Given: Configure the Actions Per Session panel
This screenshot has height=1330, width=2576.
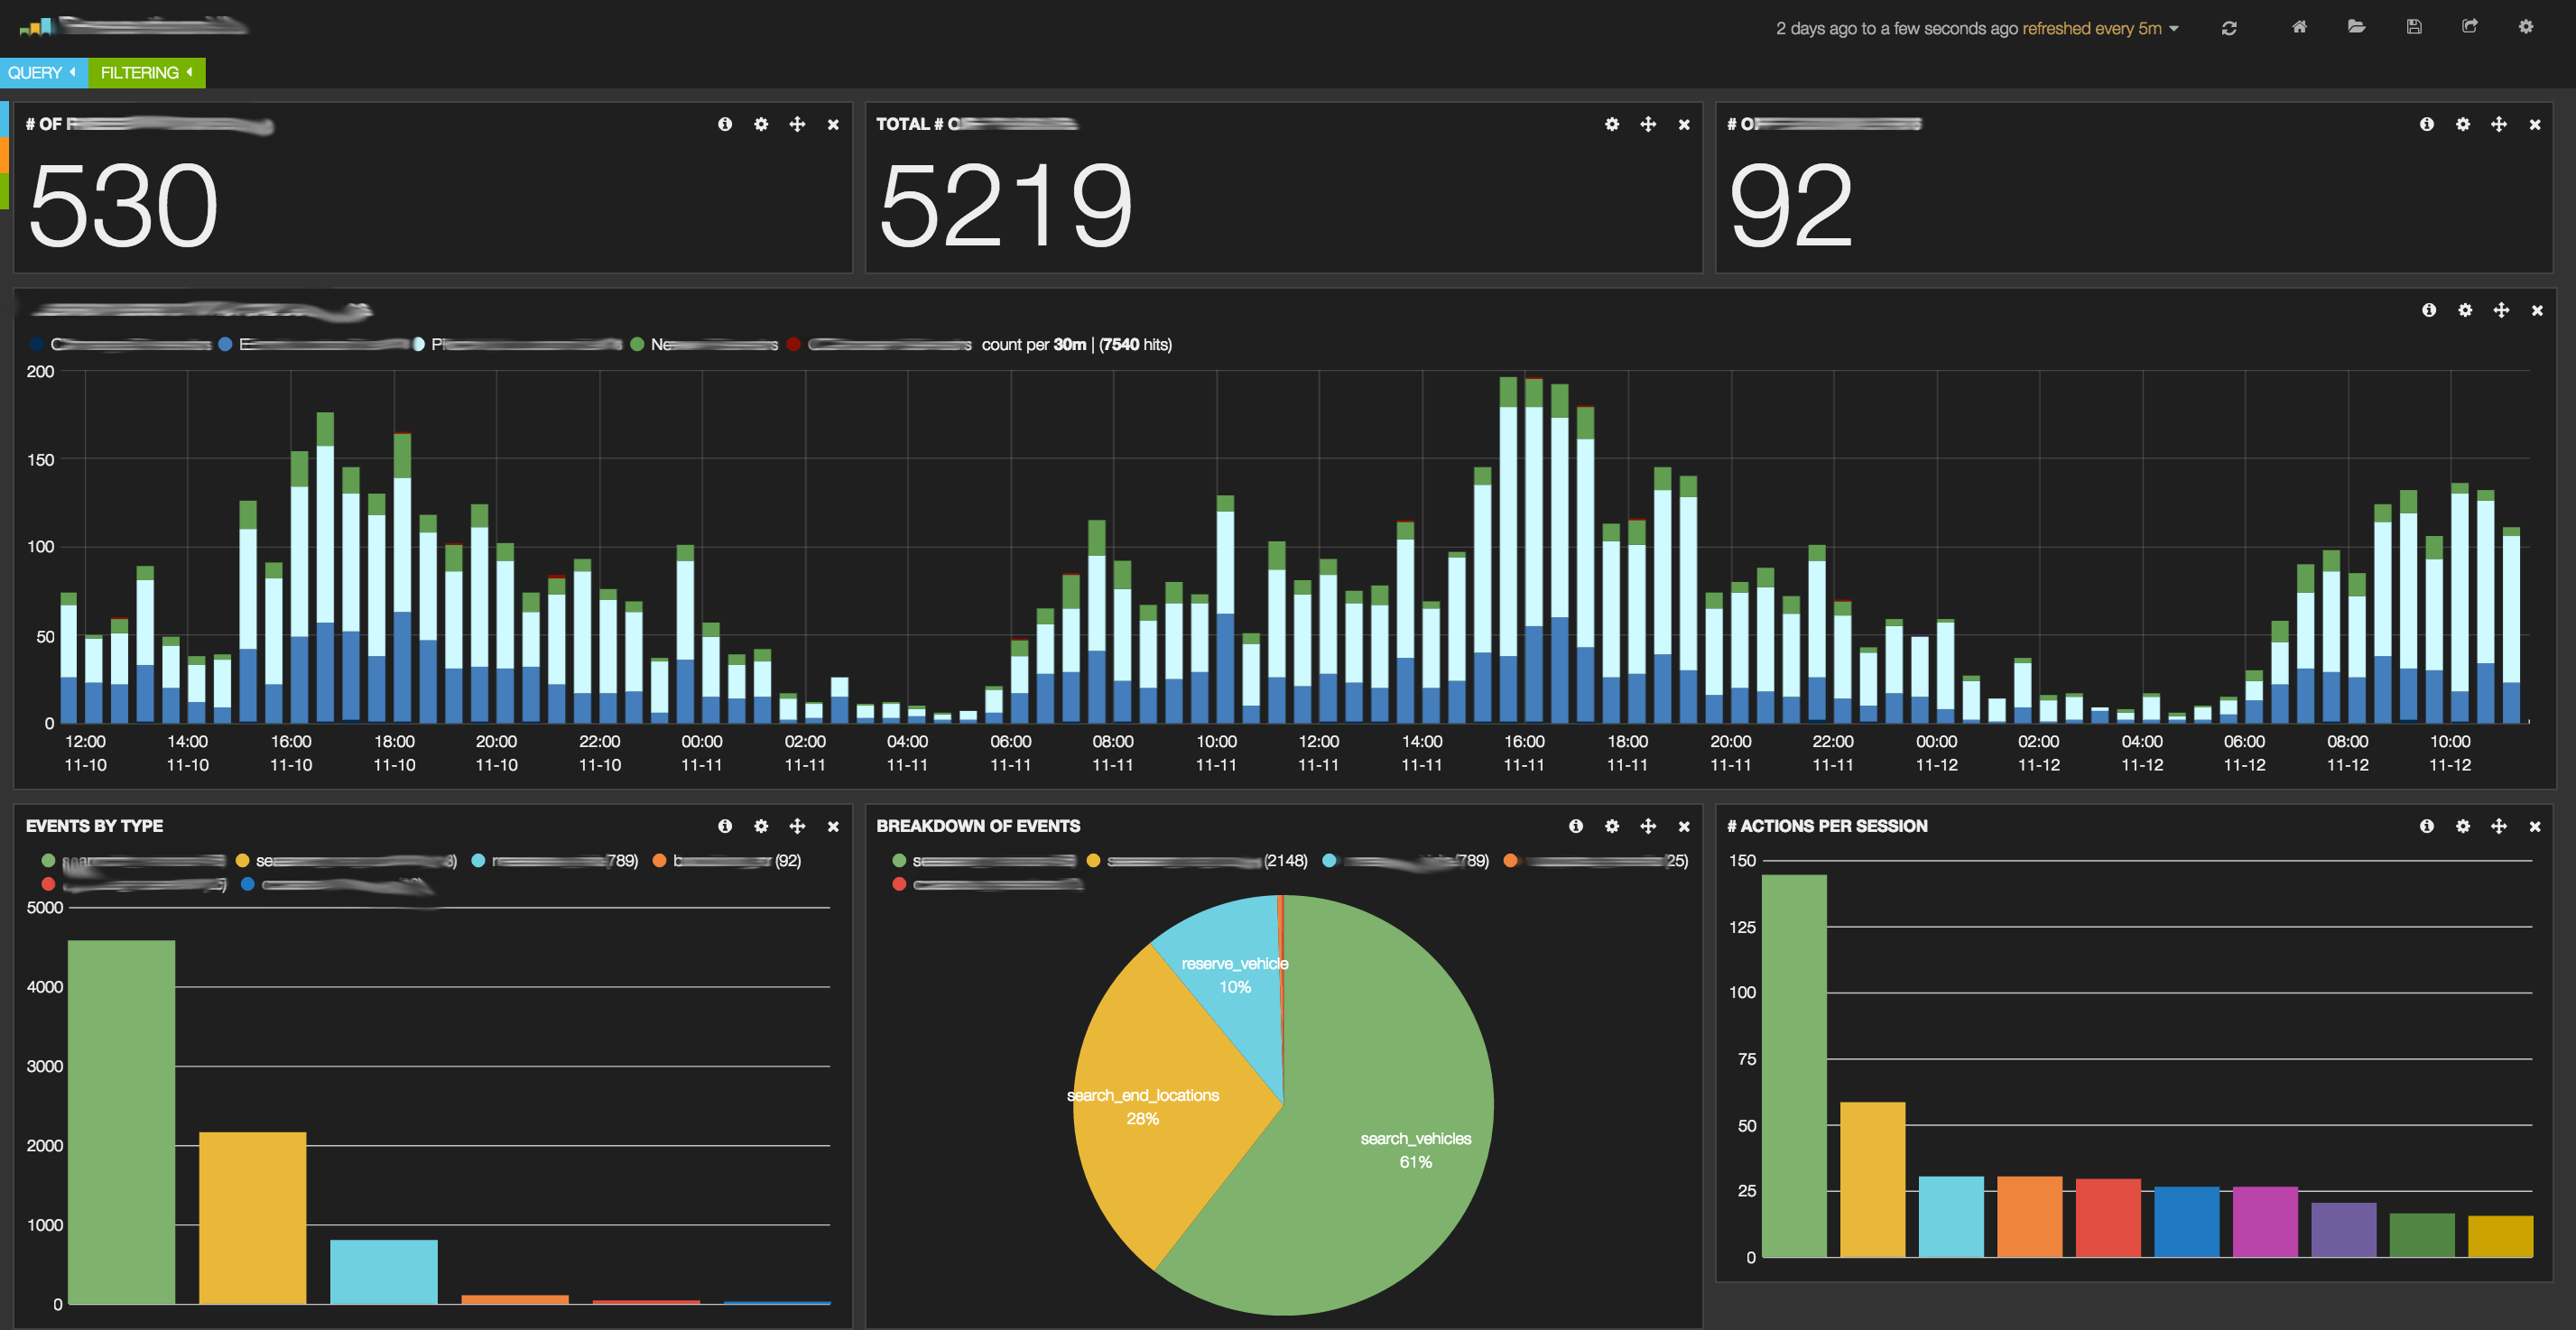Looking at the screenshot, I should point(2463,826).
